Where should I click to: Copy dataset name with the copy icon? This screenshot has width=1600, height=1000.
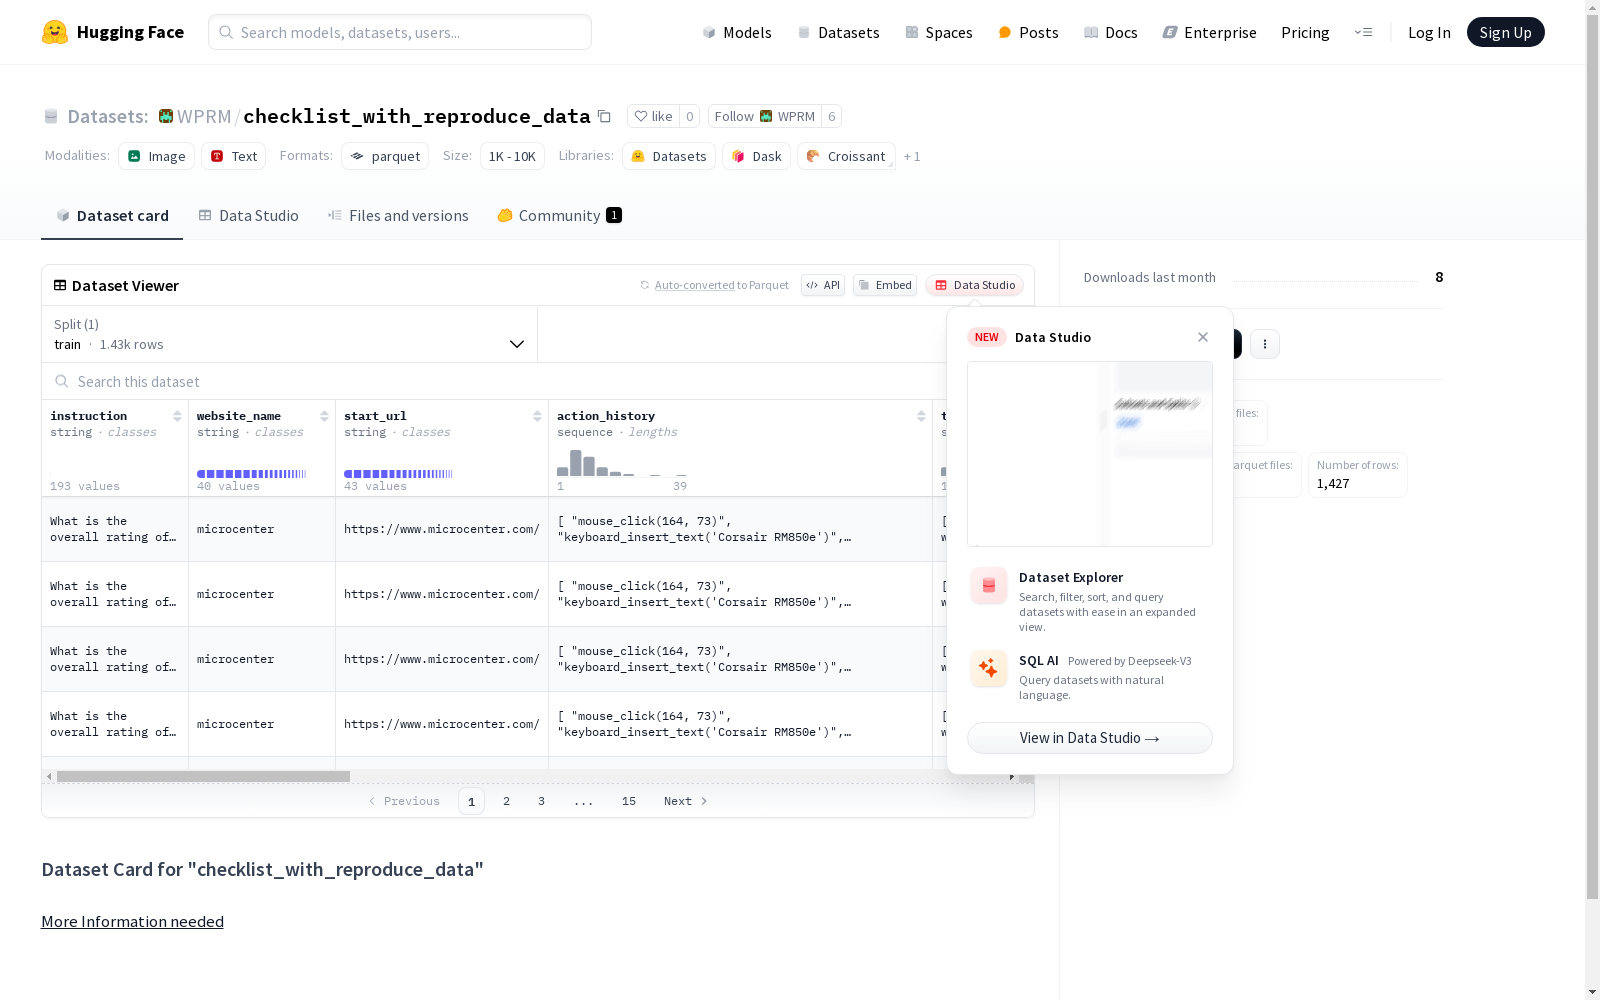click(x=604, y=116)
